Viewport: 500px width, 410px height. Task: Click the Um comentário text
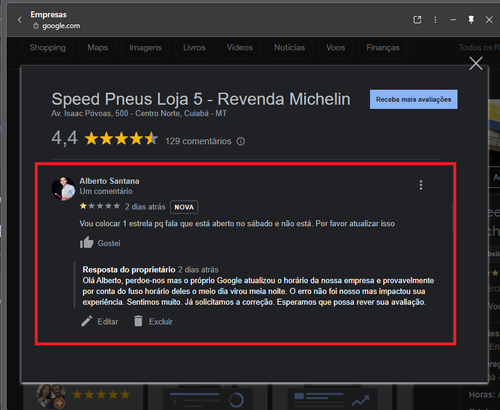[x=106, y=191]
